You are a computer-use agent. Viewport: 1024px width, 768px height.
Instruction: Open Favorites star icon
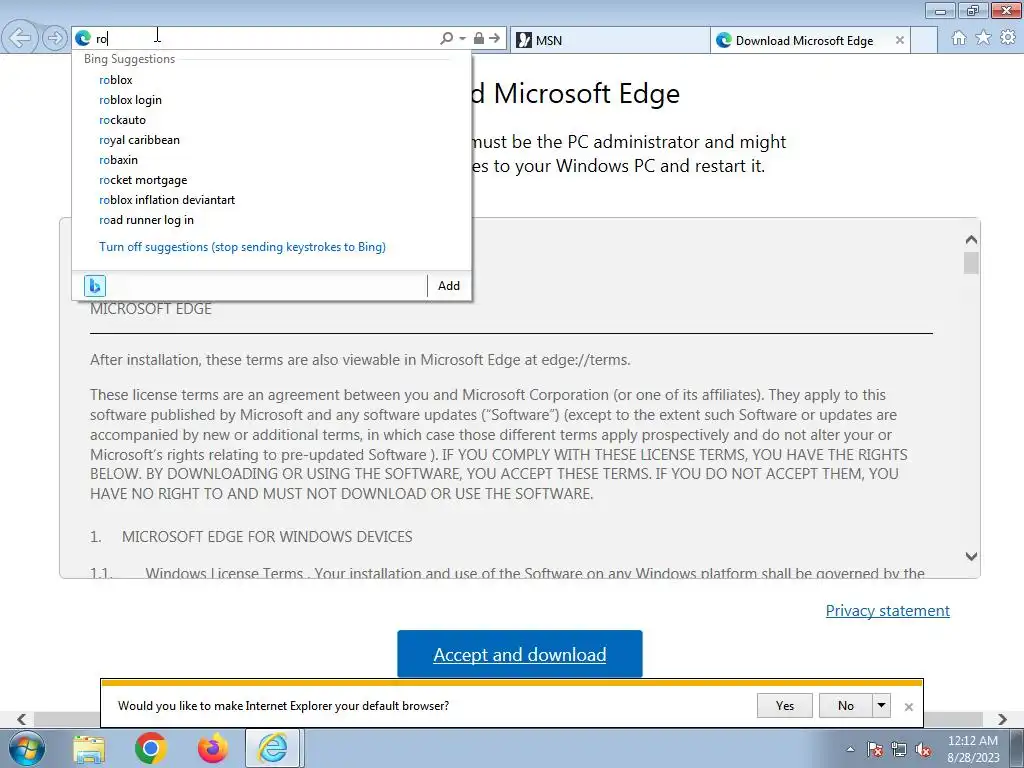point(983,38)
